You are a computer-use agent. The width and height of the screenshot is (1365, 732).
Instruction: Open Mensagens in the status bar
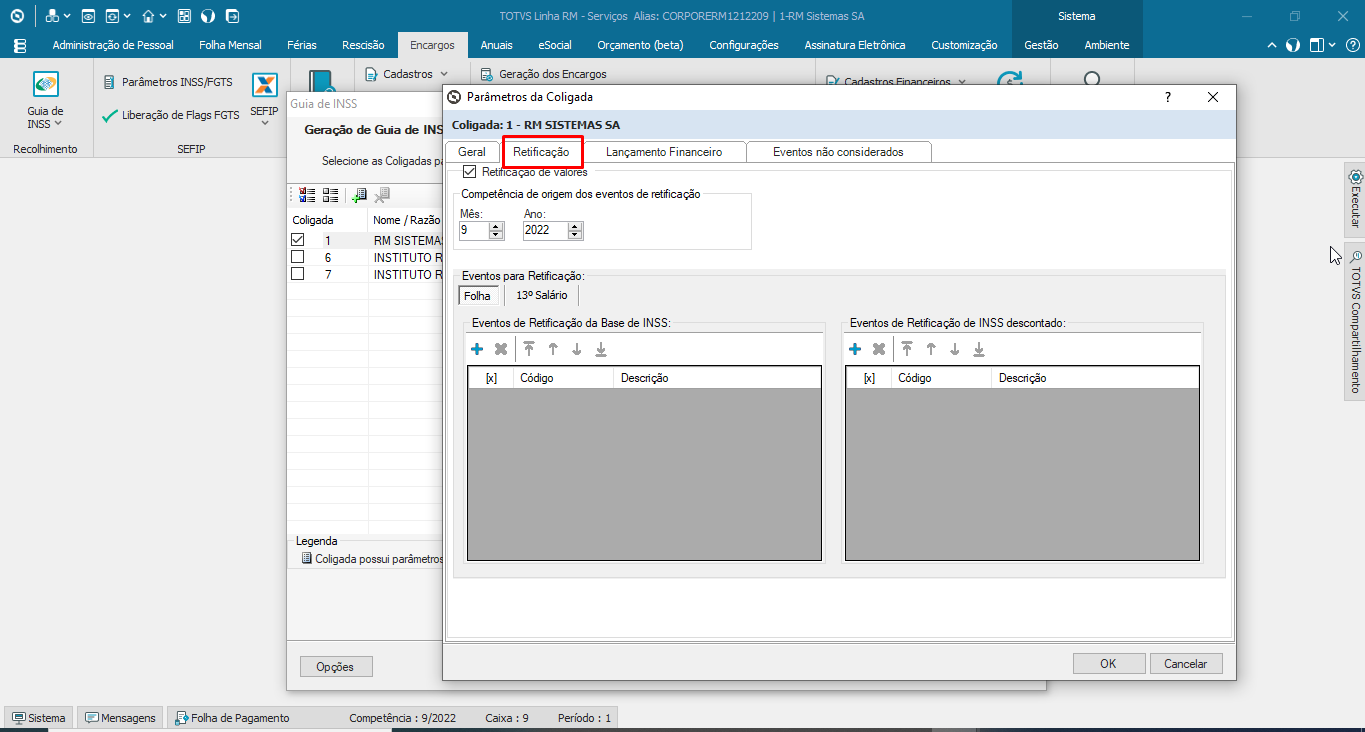[x=121, y=718]
